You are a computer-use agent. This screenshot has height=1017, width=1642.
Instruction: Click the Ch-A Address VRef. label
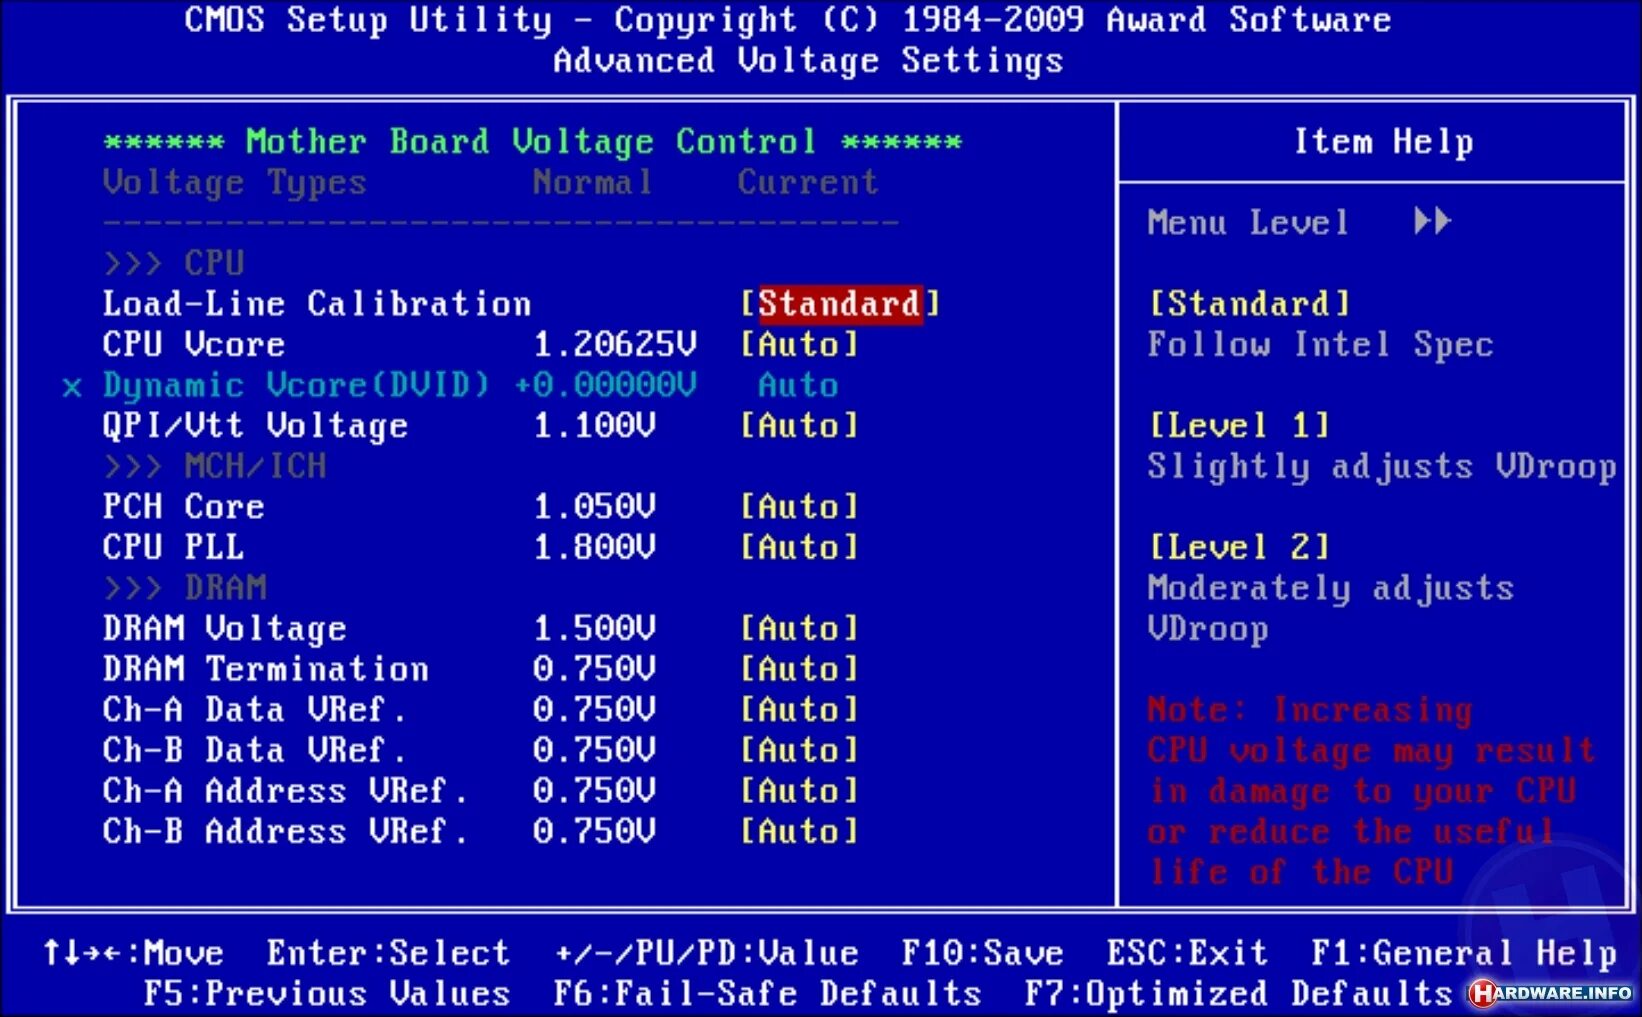pyautogui.click(x=285, y=791)
